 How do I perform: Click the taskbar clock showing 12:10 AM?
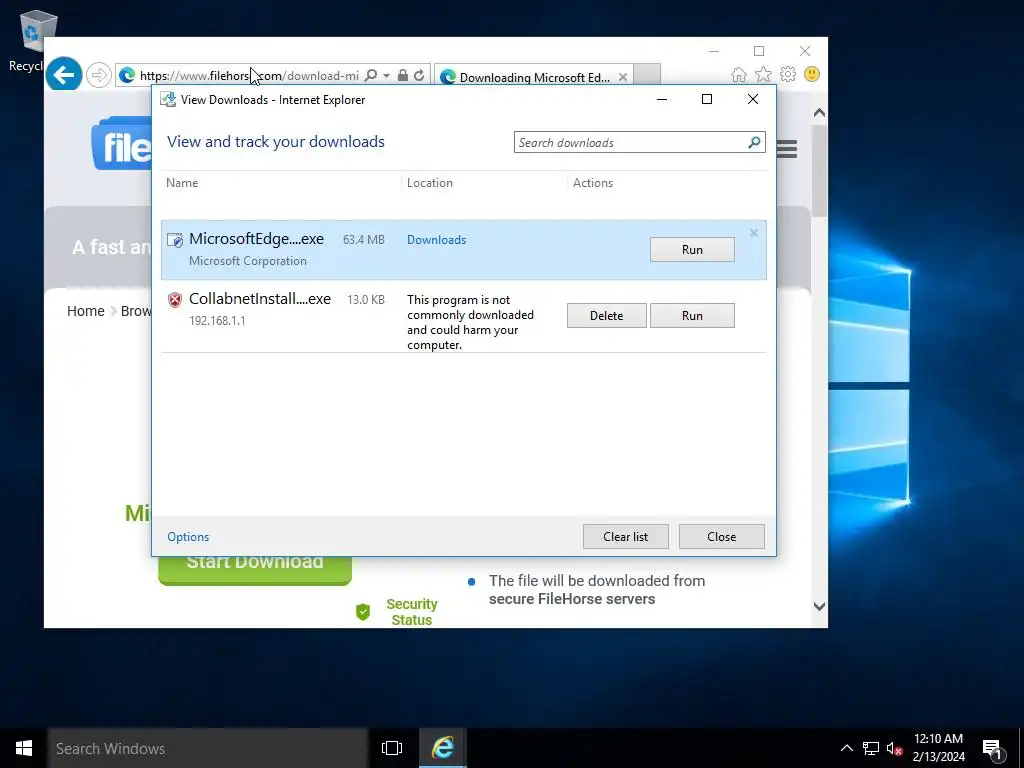938,748
